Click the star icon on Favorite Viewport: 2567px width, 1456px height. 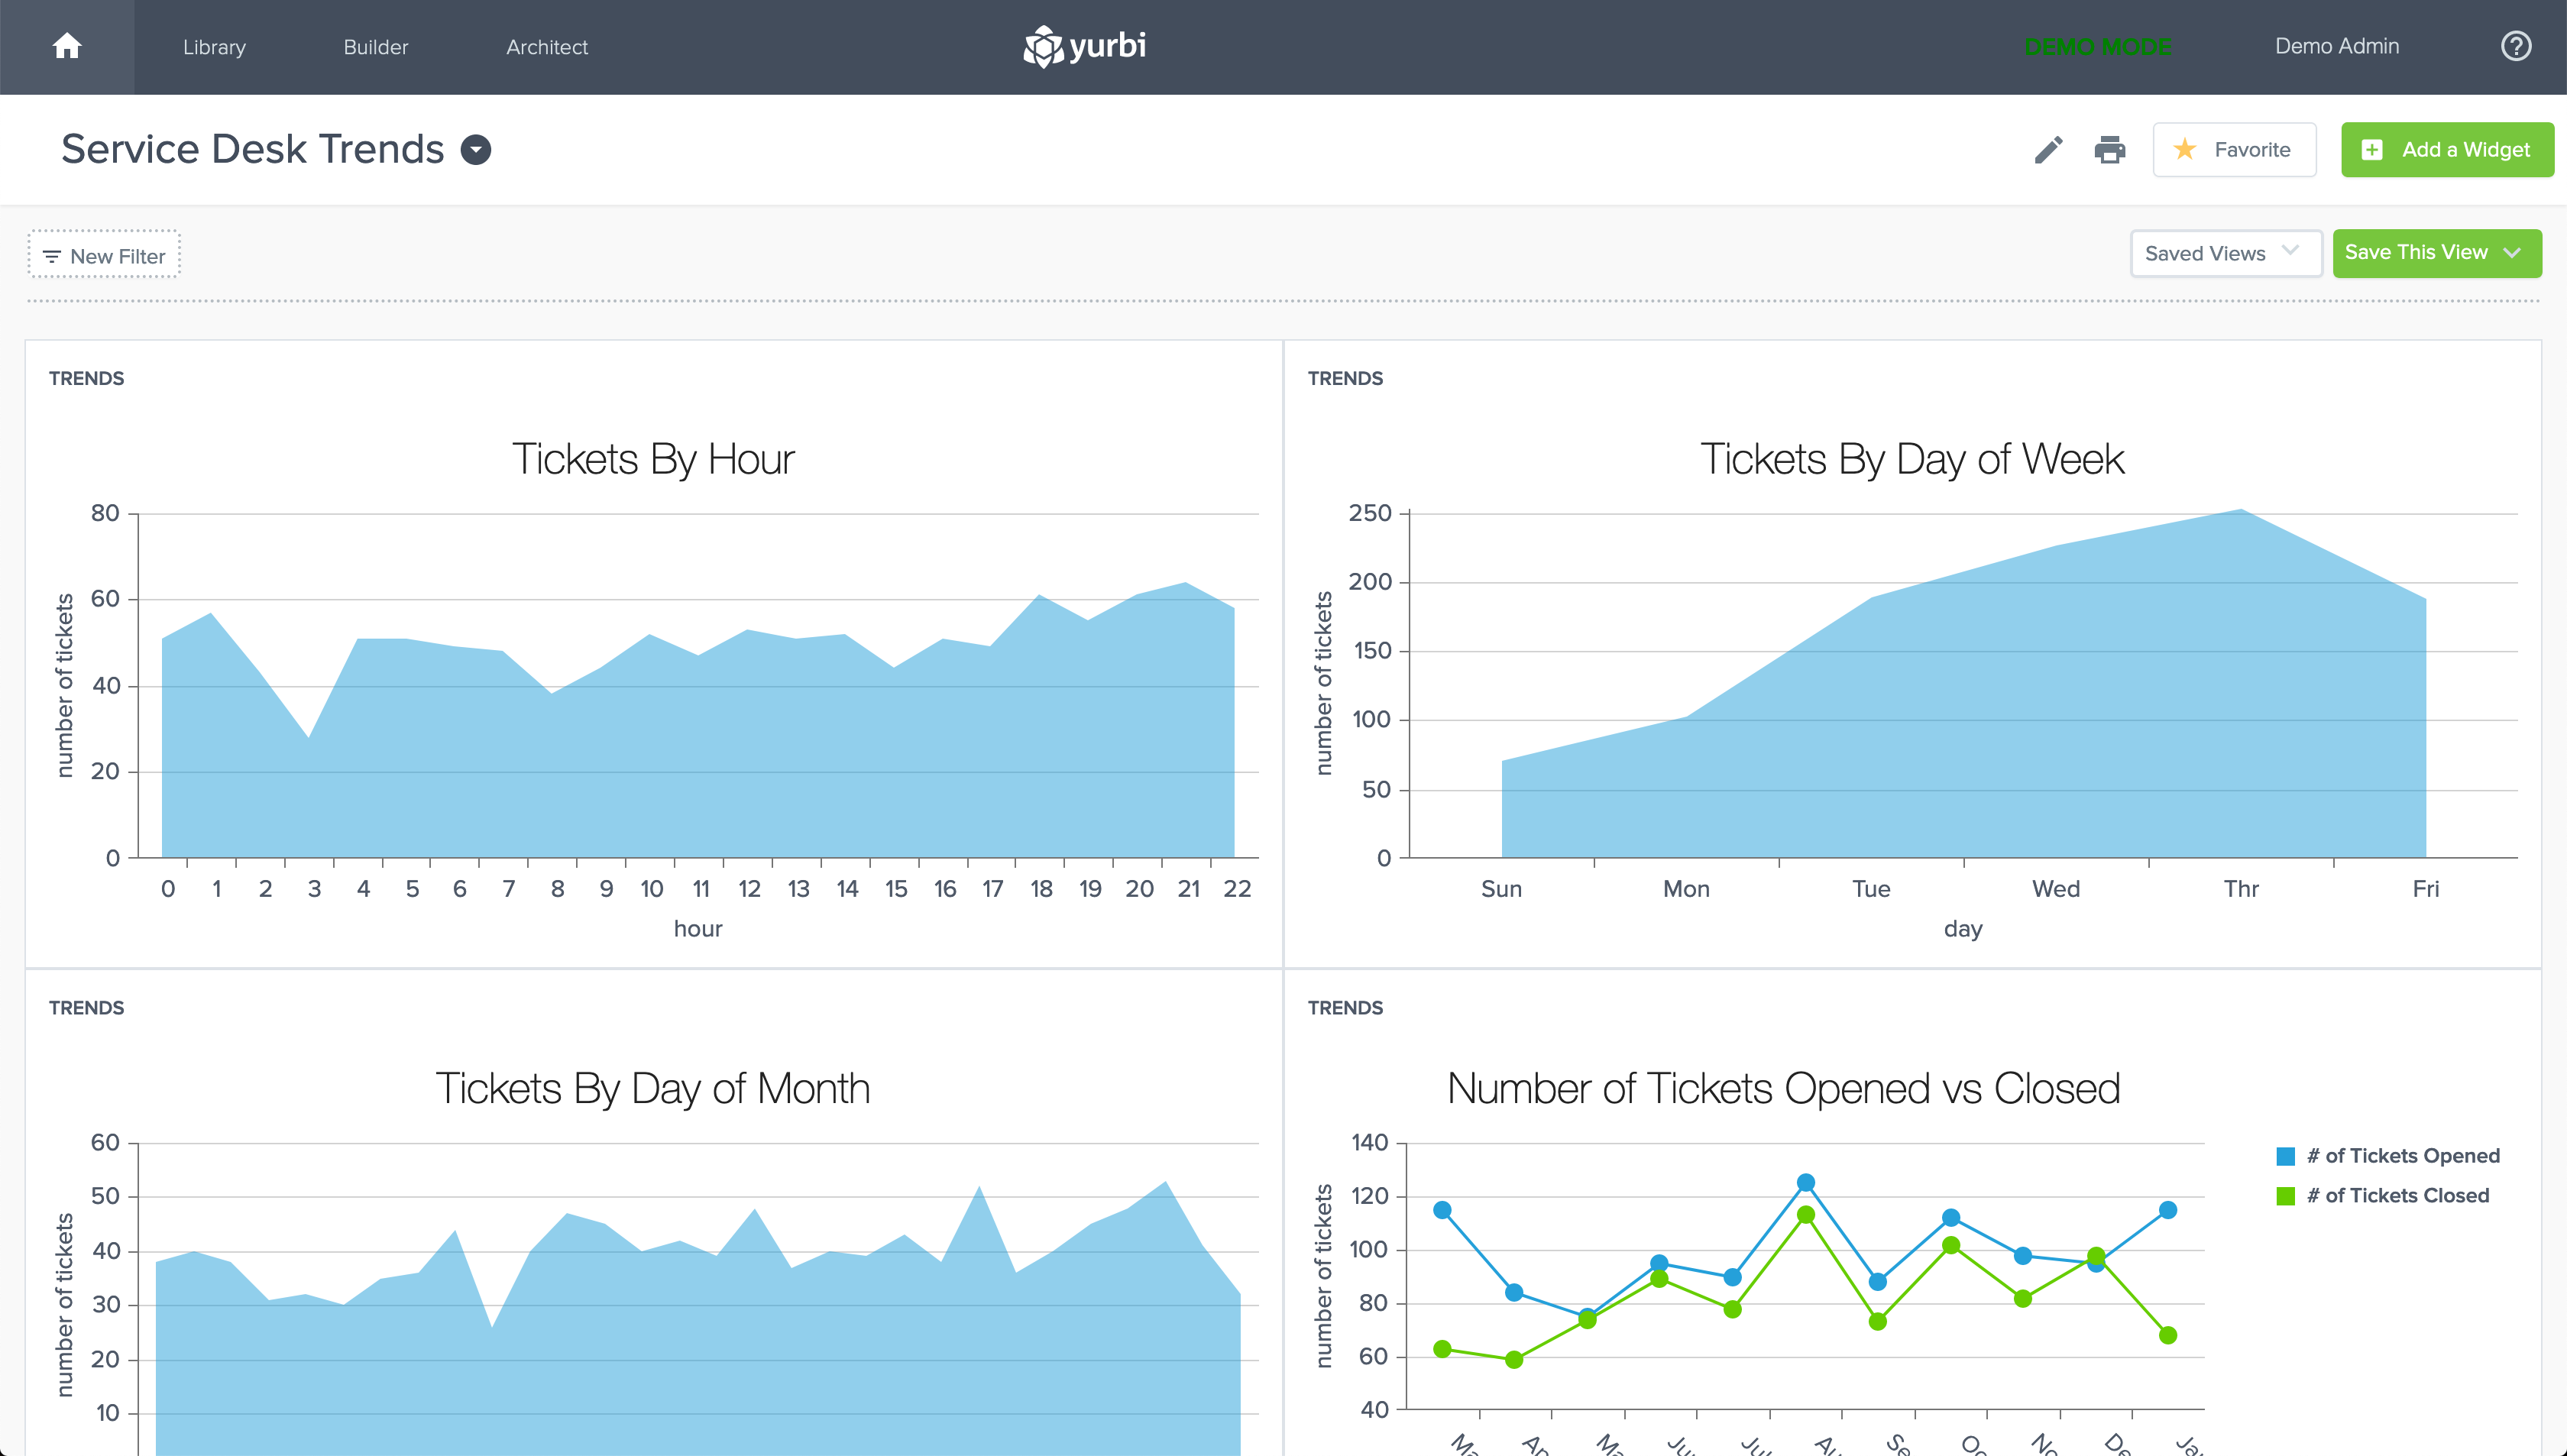pyautogui.click(x=2184, y=150)
